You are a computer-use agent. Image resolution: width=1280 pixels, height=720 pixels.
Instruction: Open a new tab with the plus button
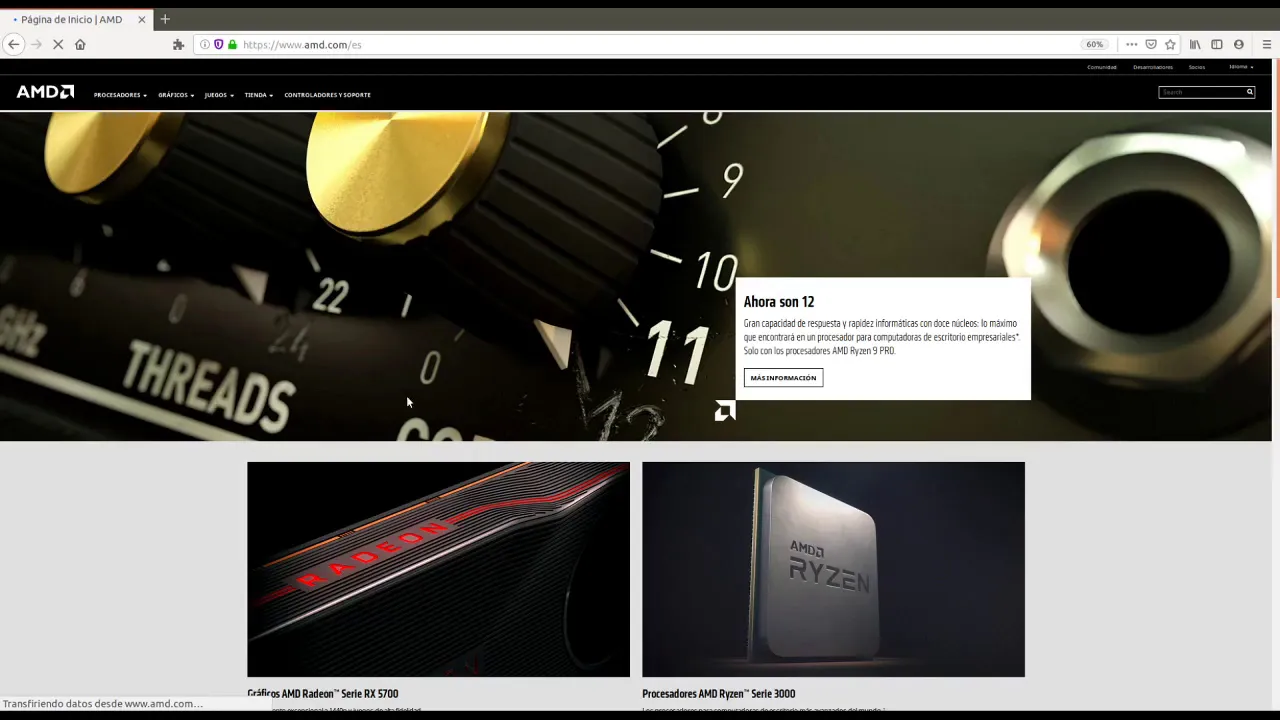click(165, 19)
